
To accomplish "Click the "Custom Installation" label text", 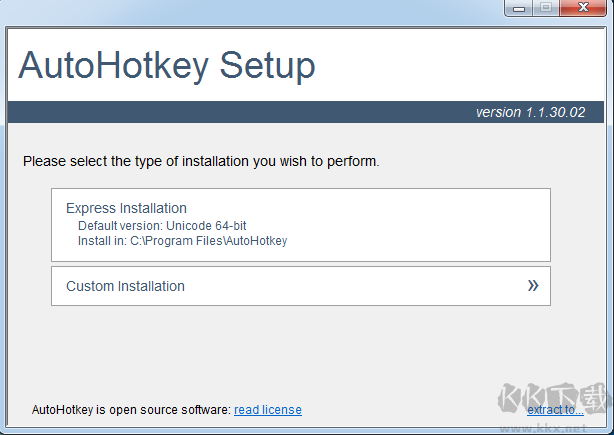I will 125,286.
